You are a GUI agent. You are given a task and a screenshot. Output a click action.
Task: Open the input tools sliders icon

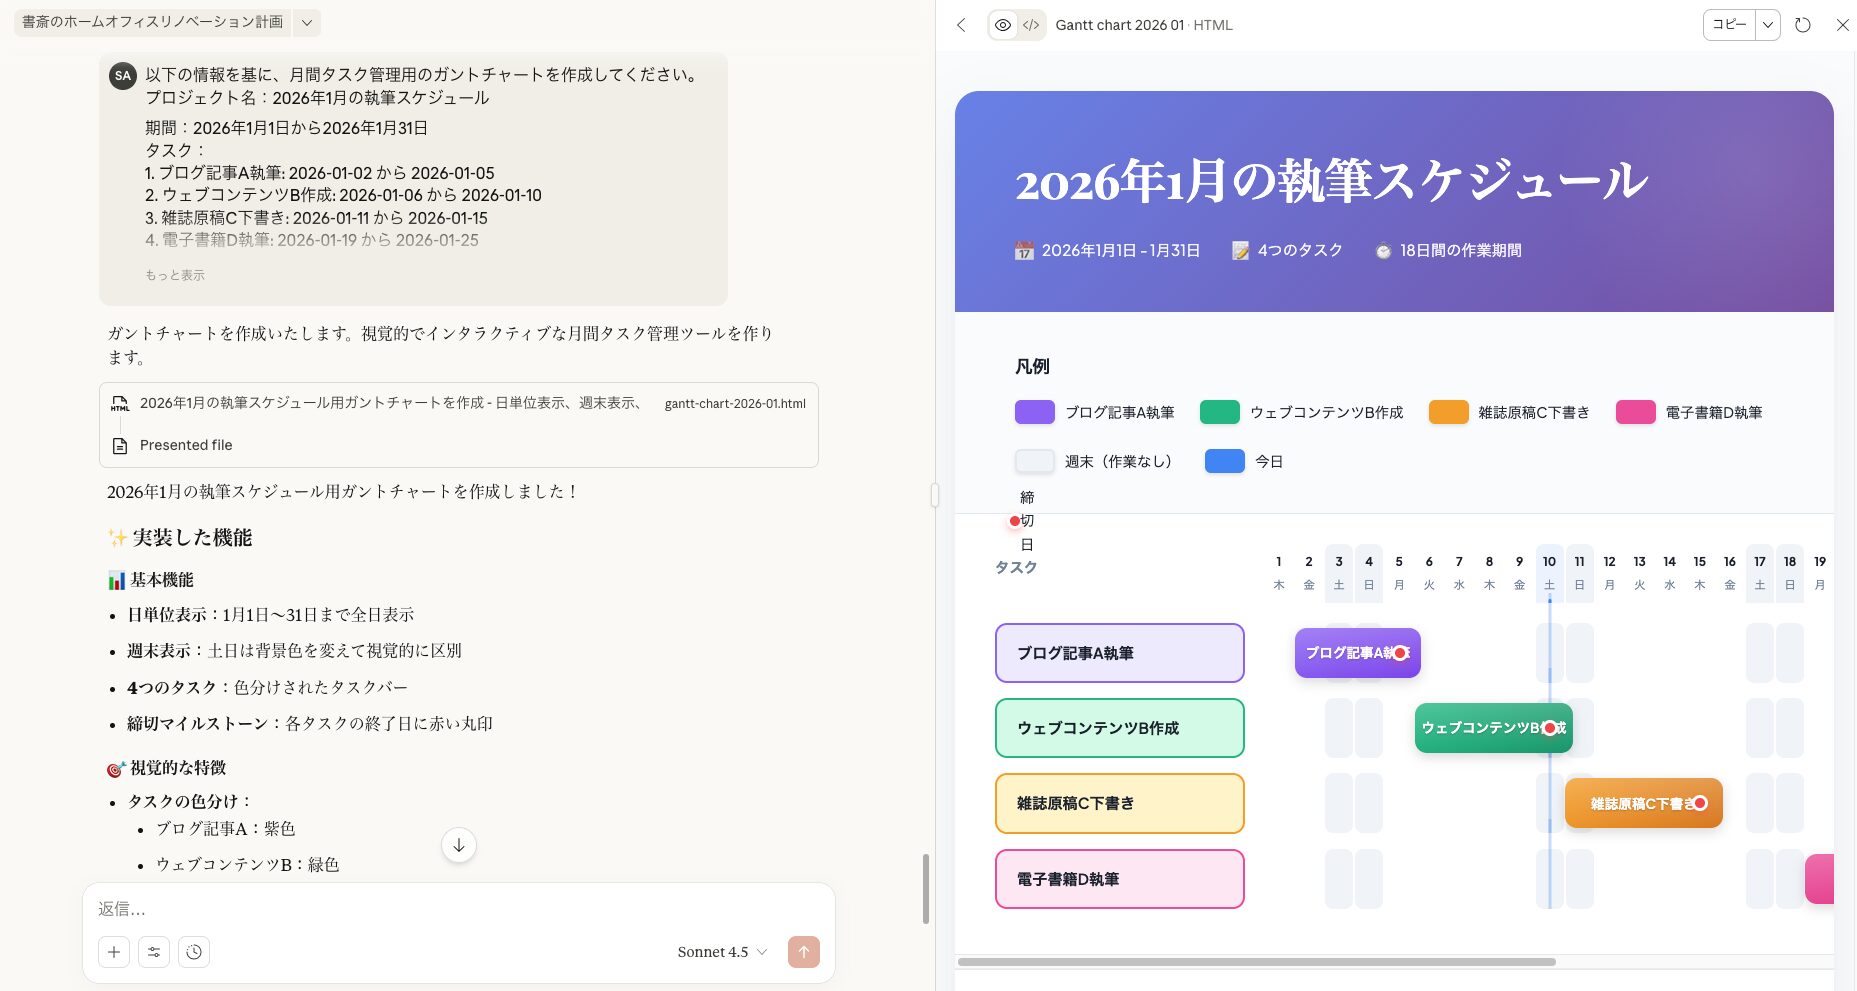(154, 952)
